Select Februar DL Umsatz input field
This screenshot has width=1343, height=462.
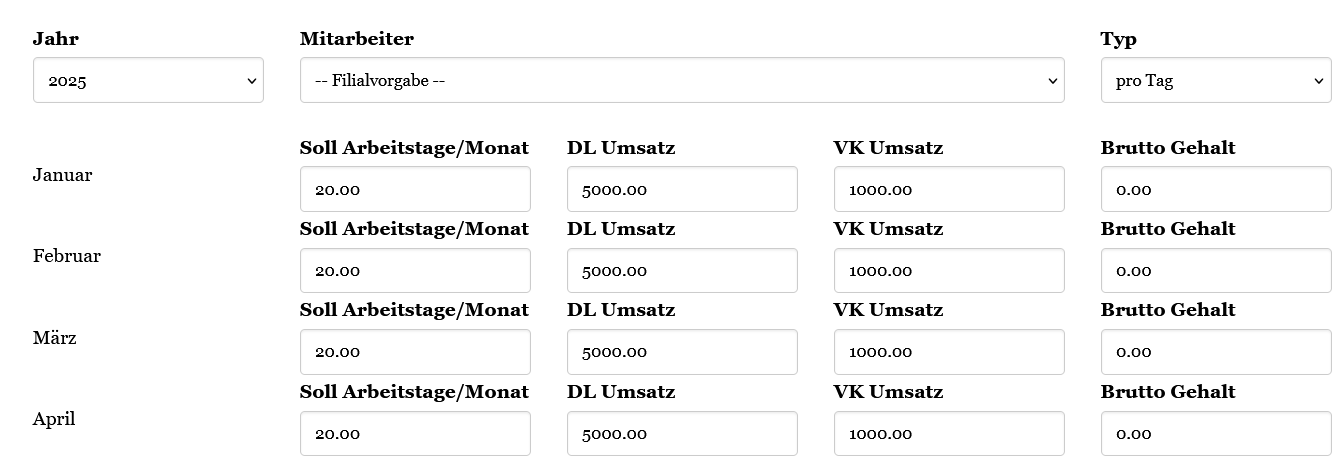pyautogui.click(x=682, y=270)
